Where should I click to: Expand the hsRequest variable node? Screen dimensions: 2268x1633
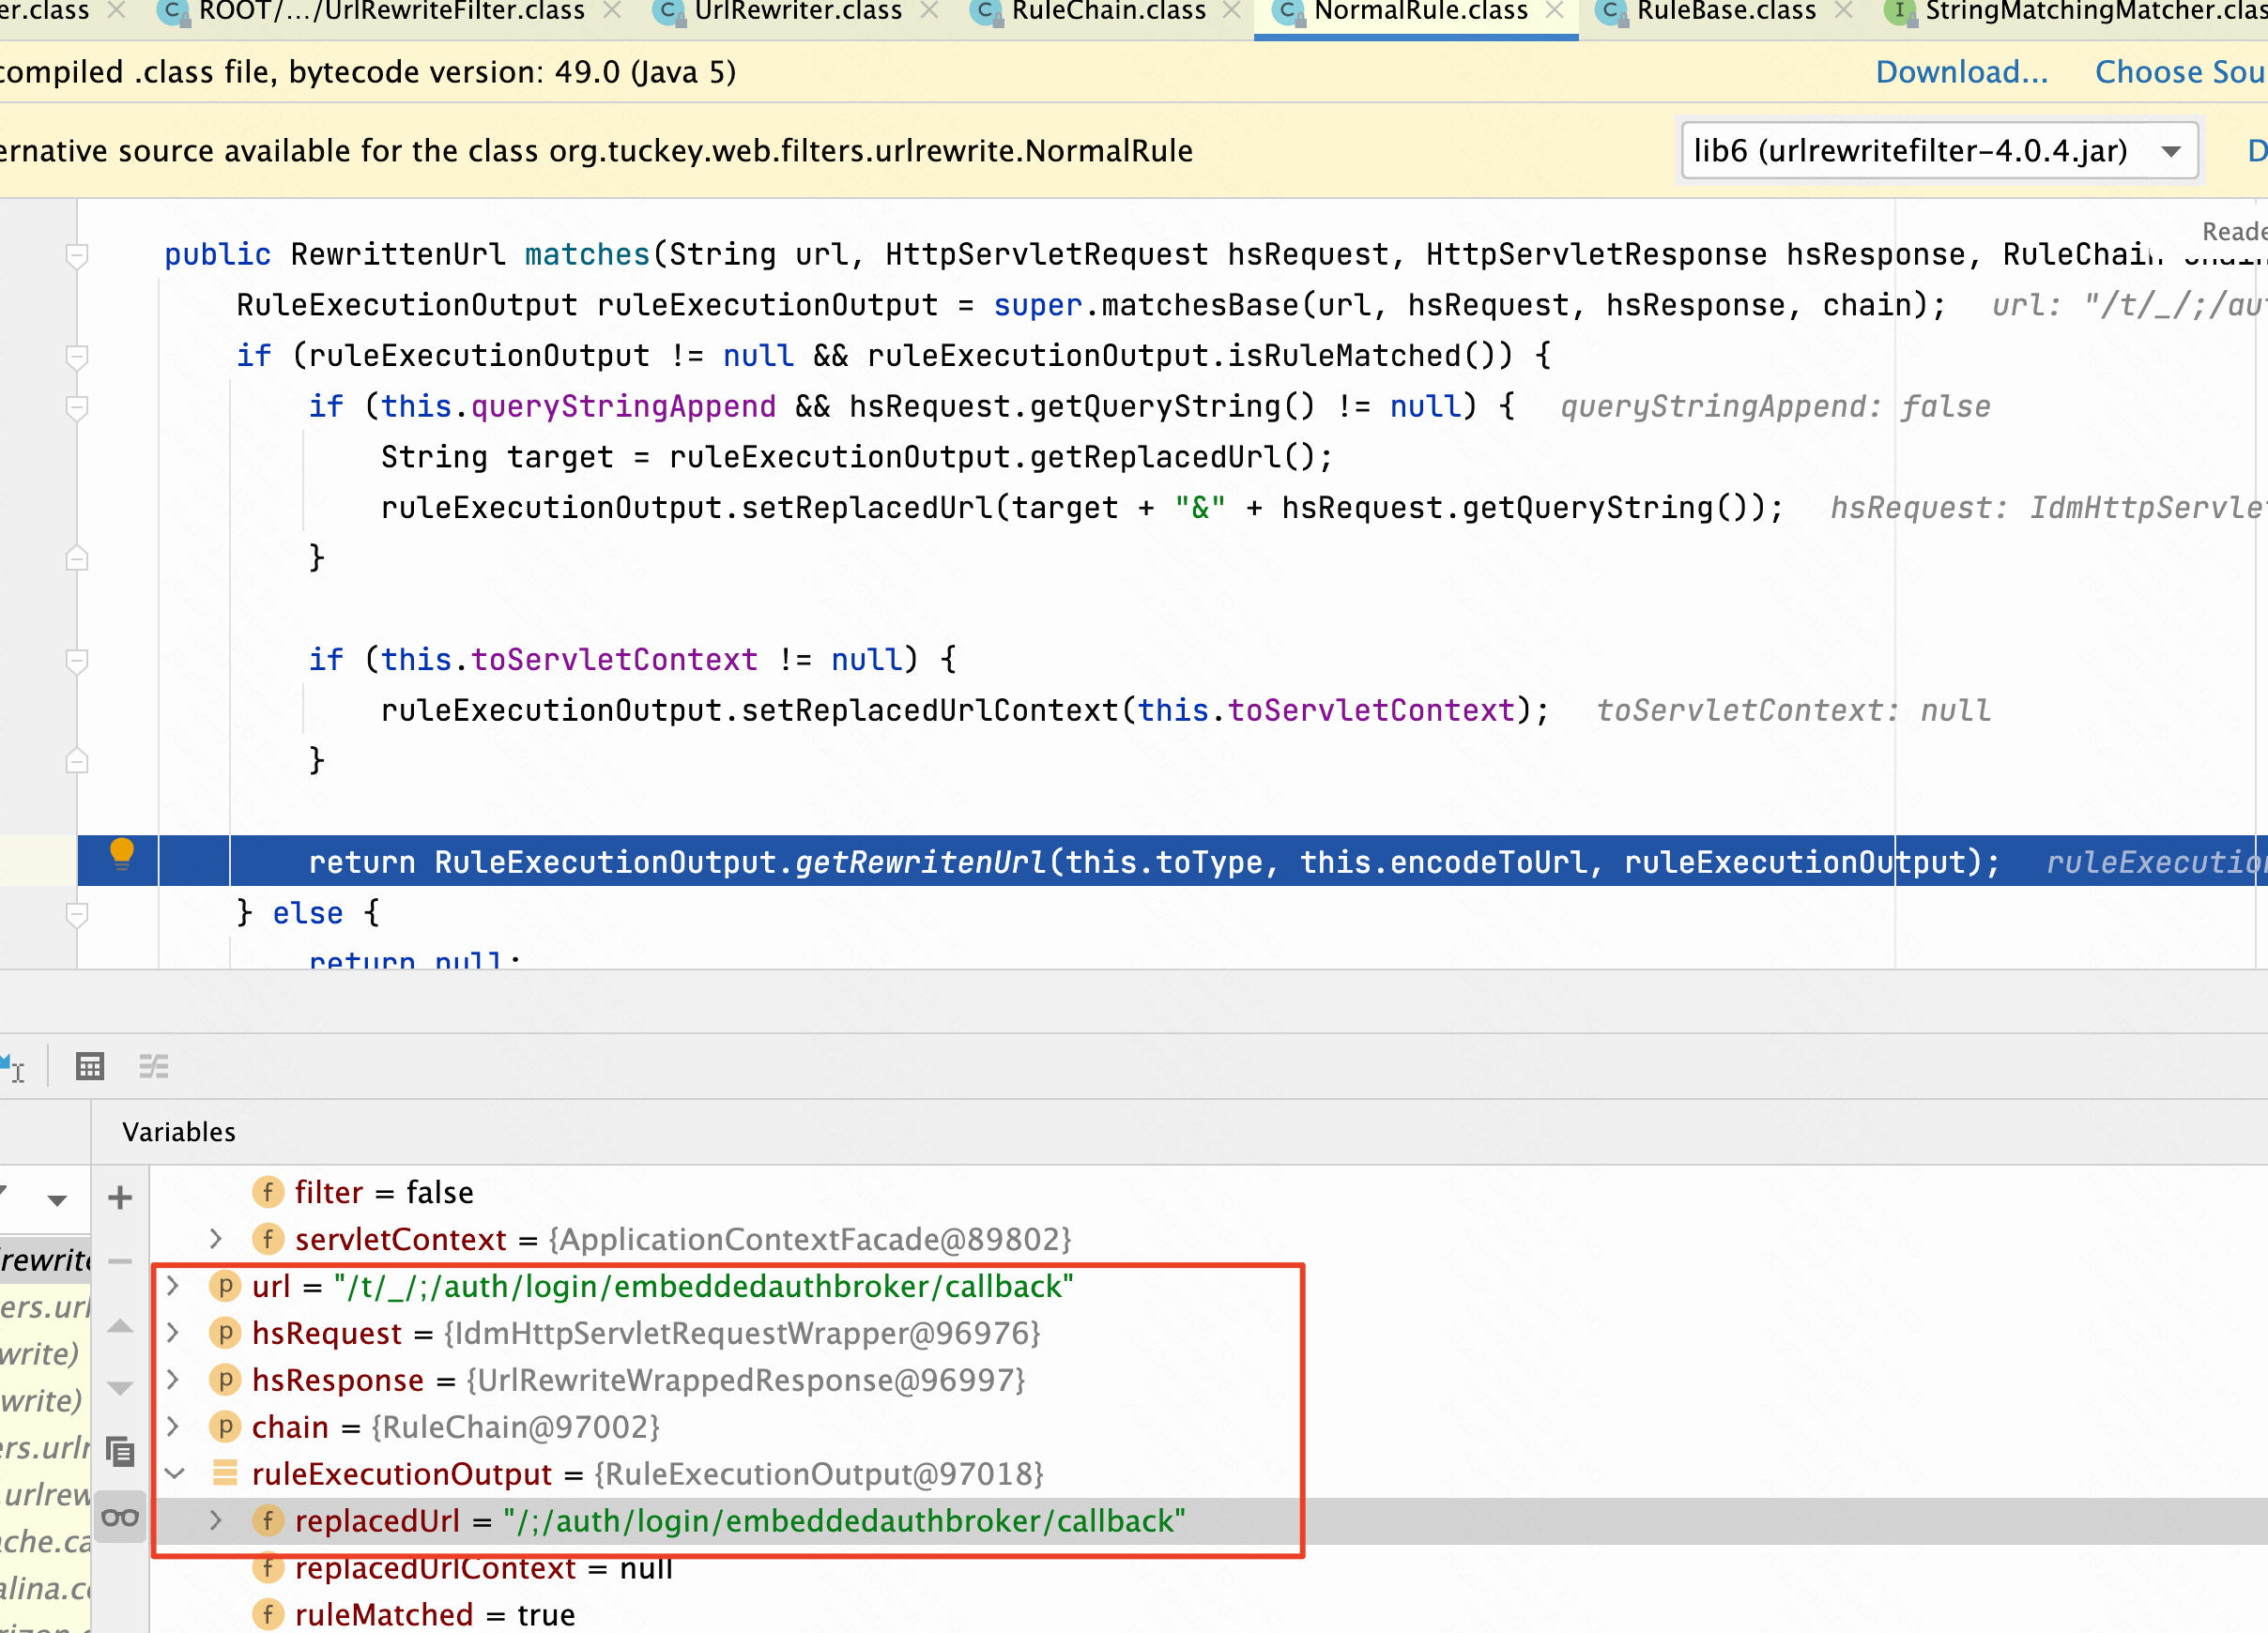pyautogui.click(x=173, y=1333)
